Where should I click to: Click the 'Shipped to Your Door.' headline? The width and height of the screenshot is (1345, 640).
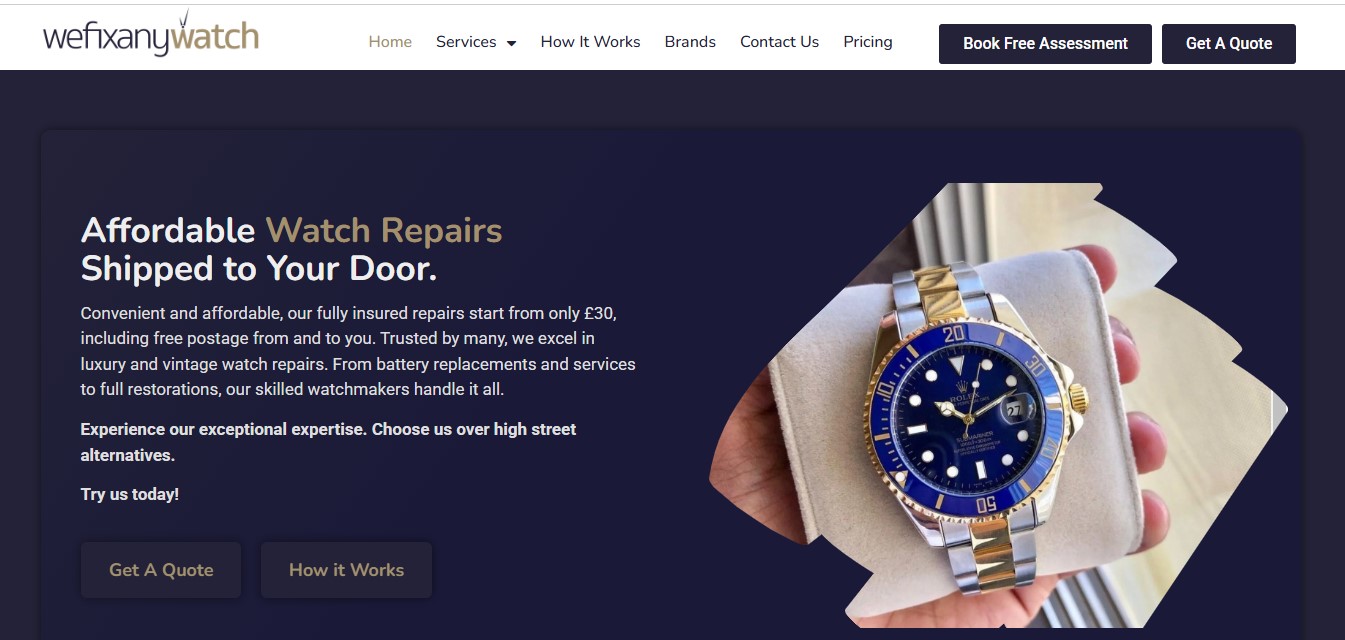tap(259, 269)
